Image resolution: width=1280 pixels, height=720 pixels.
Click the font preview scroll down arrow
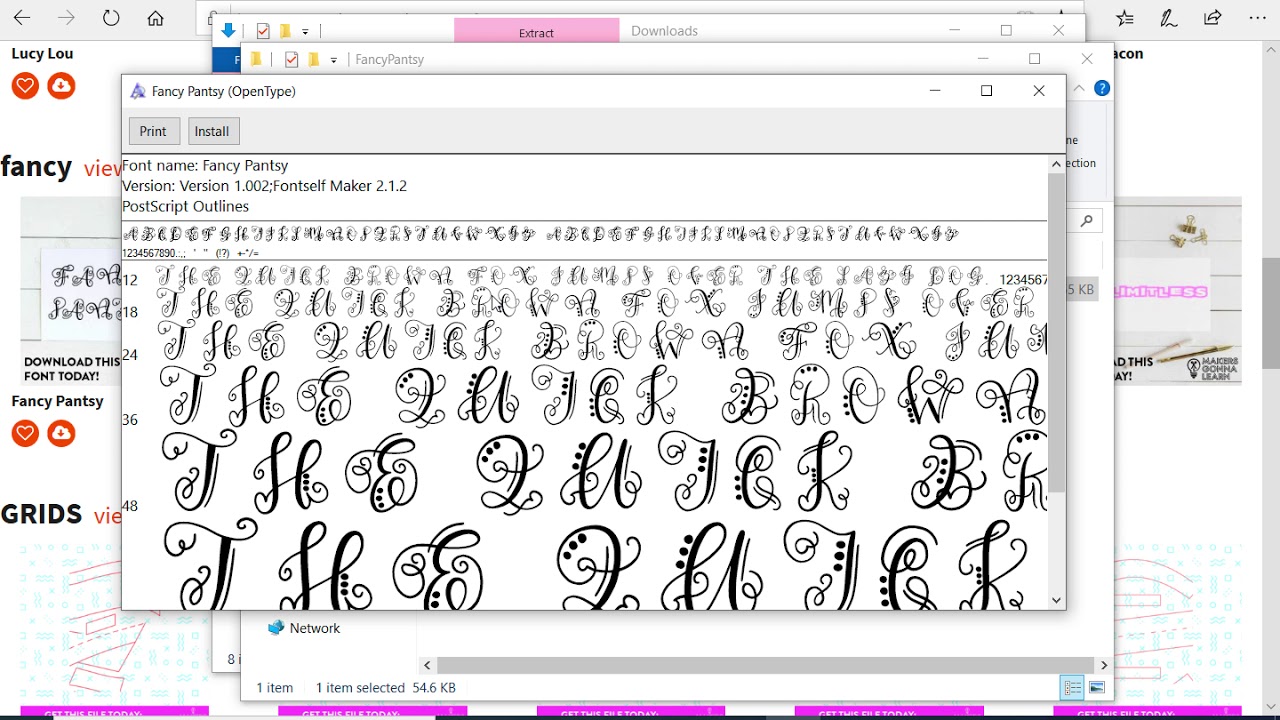(x=1056, y=600)
